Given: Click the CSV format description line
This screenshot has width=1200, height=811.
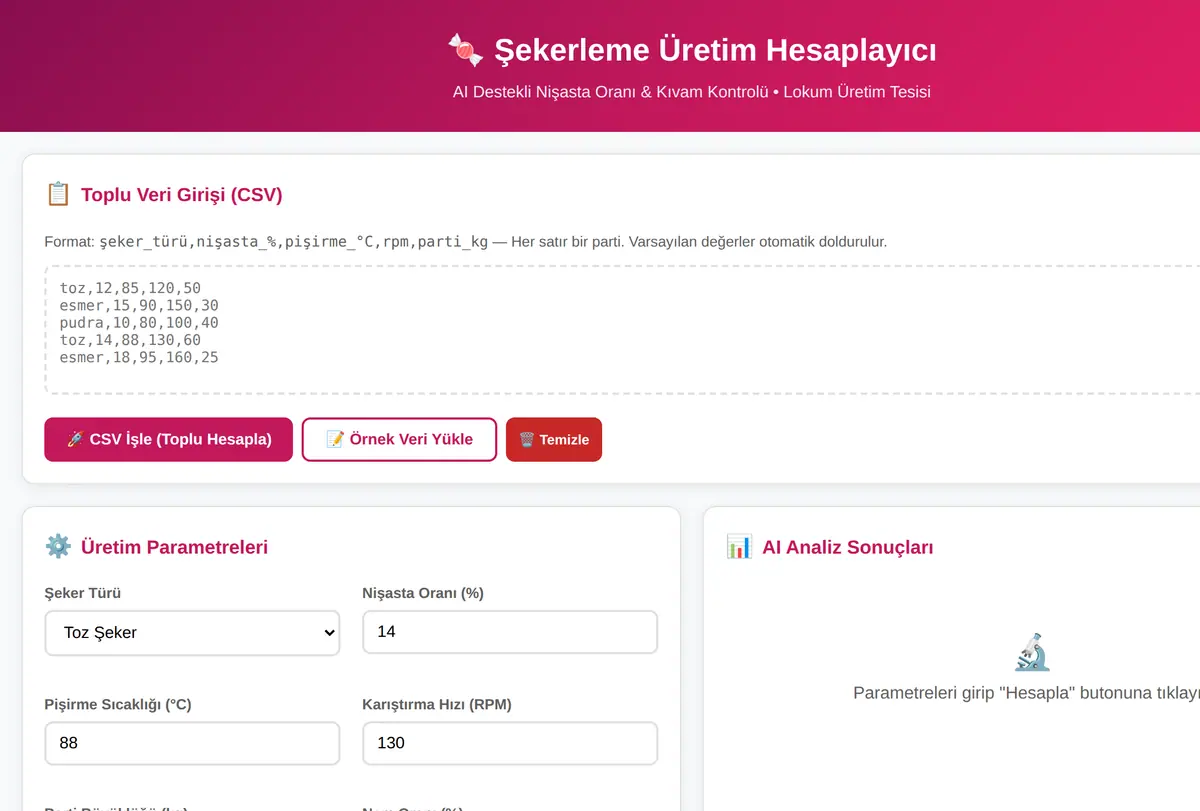Looking at the screenshot, I should tap(466, 241).
